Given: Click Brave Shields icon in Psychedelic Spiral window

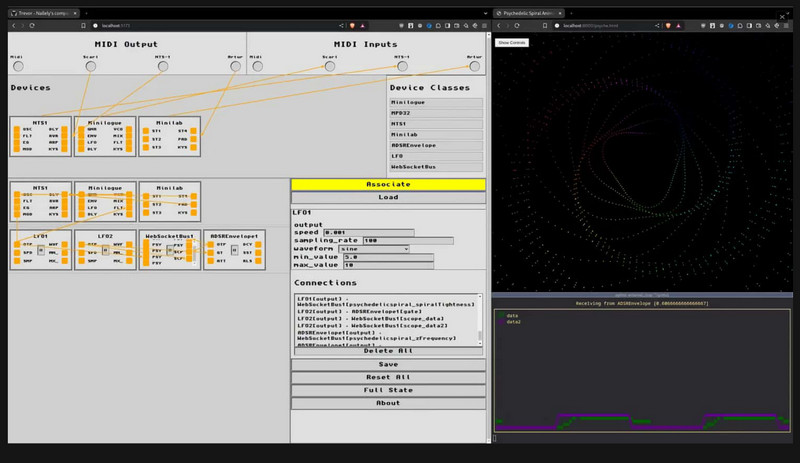Looking at the screenshot, I should click(668, 26).
